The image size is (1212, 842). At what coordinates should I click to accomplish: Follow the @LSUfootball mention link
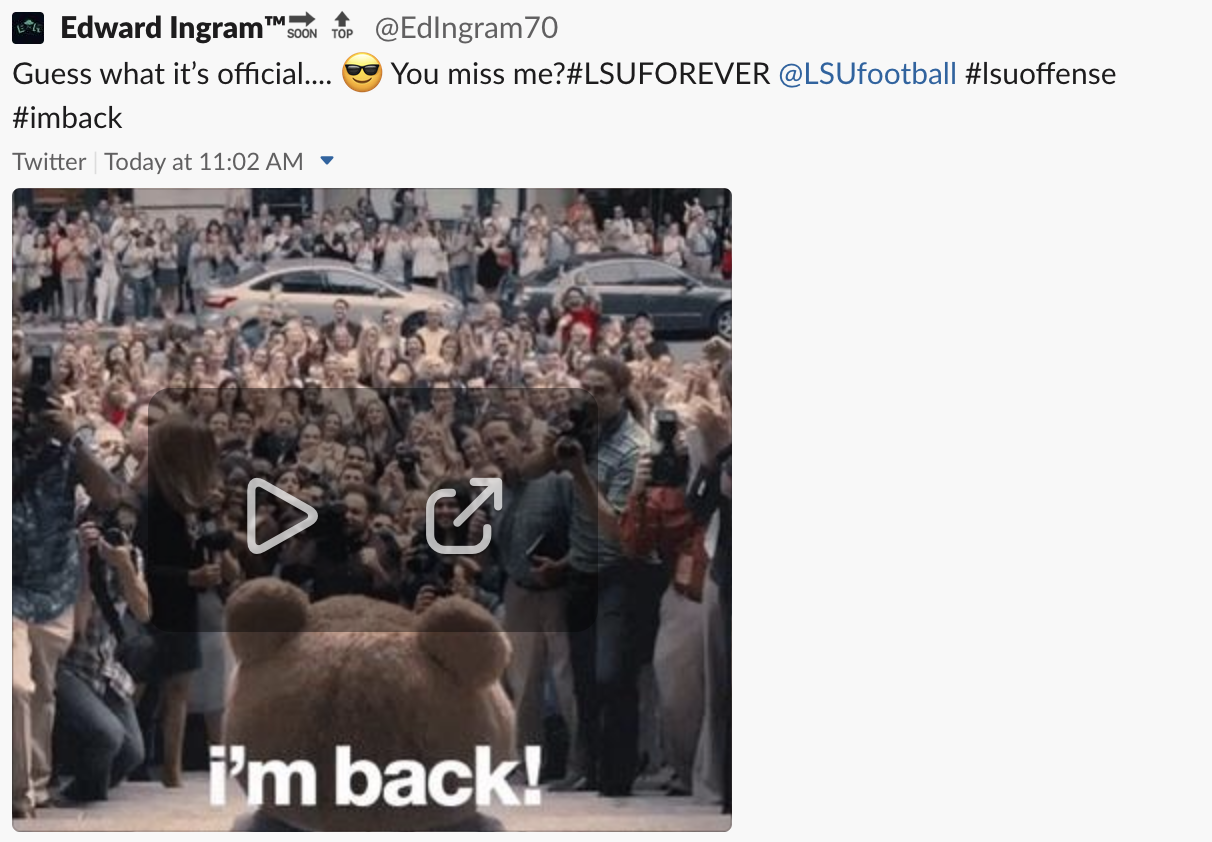tap(867, 74)
